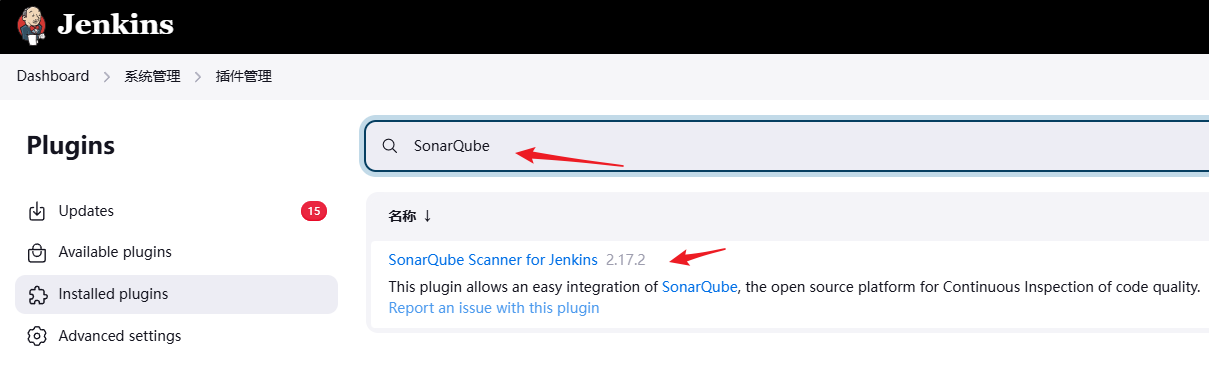
Task: Click Report an issue with this plugin
Action: pos(494,308)
